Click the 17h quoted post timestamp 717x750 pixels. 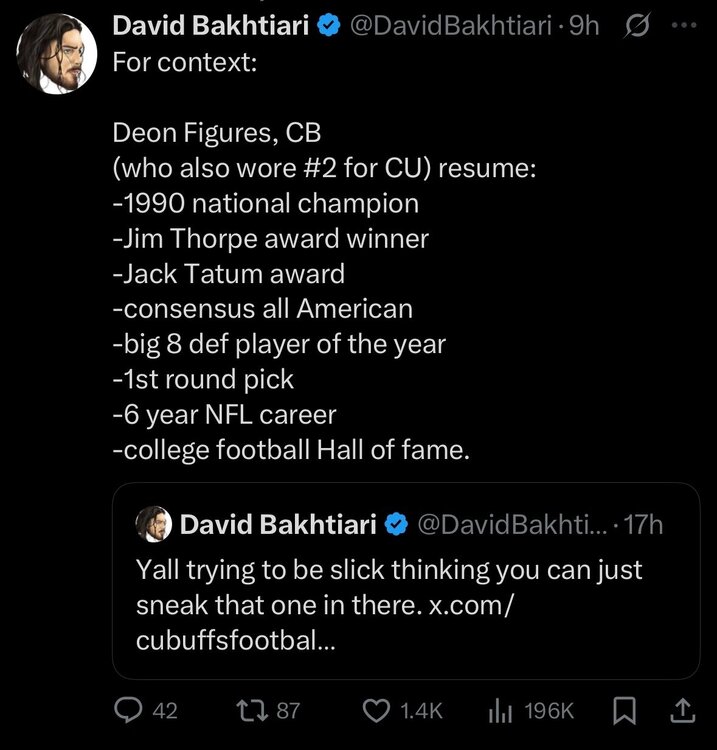pos(643,524)
